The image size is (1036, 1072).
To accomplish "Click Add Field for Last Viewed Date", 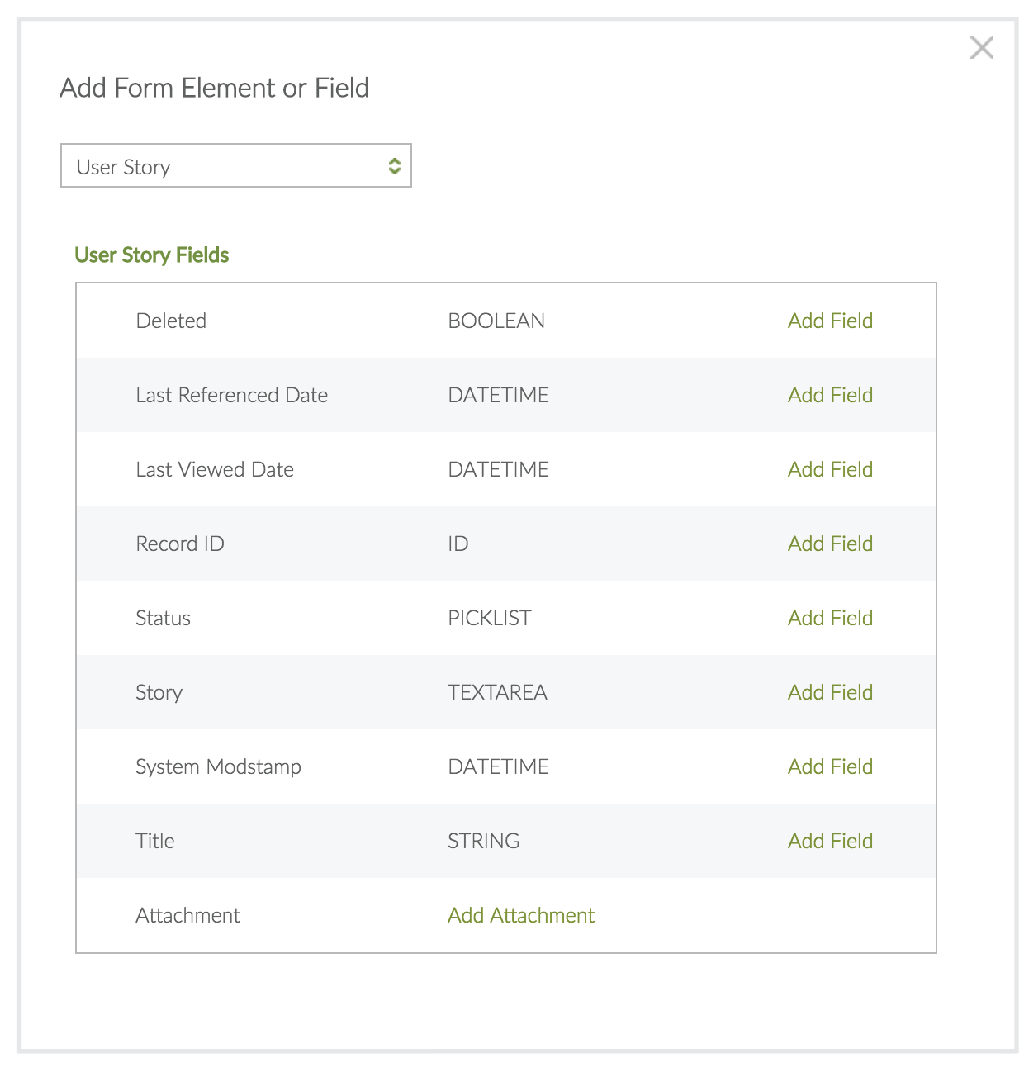I will [830, 470].
